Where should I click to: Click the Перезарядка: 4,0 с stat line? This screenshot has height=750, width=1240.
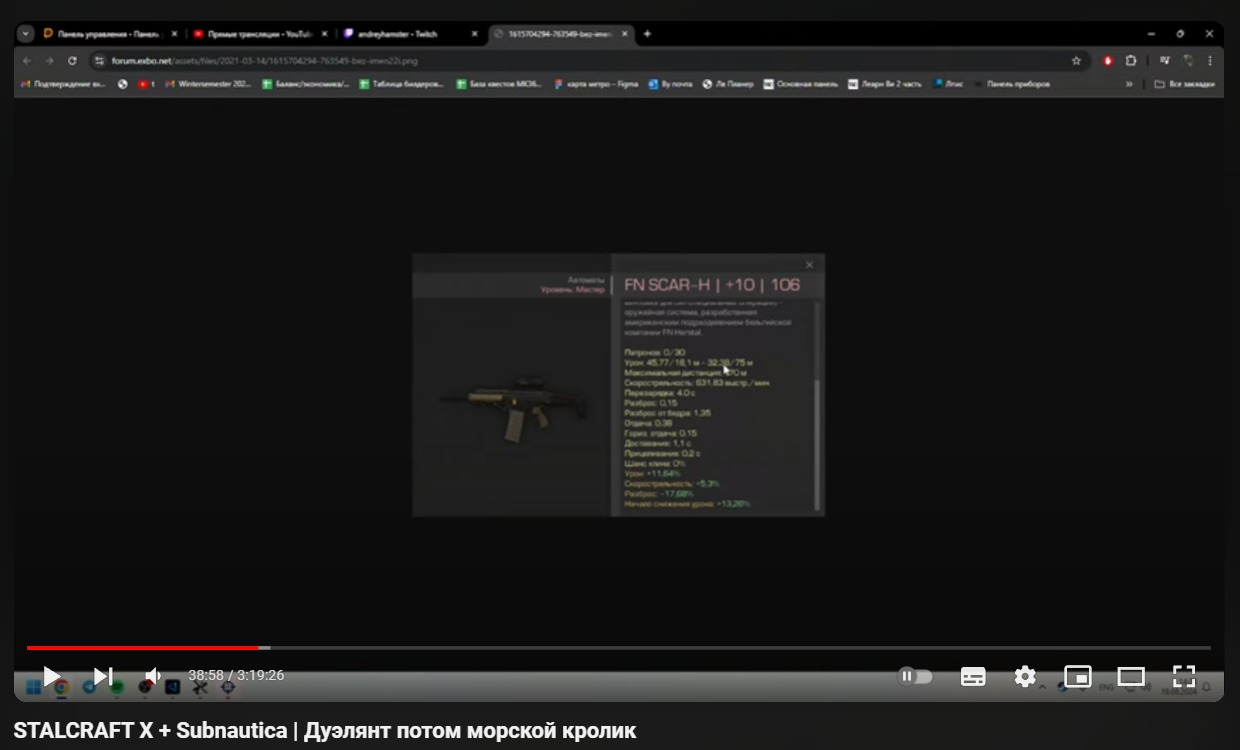click(x=659, y=392)
